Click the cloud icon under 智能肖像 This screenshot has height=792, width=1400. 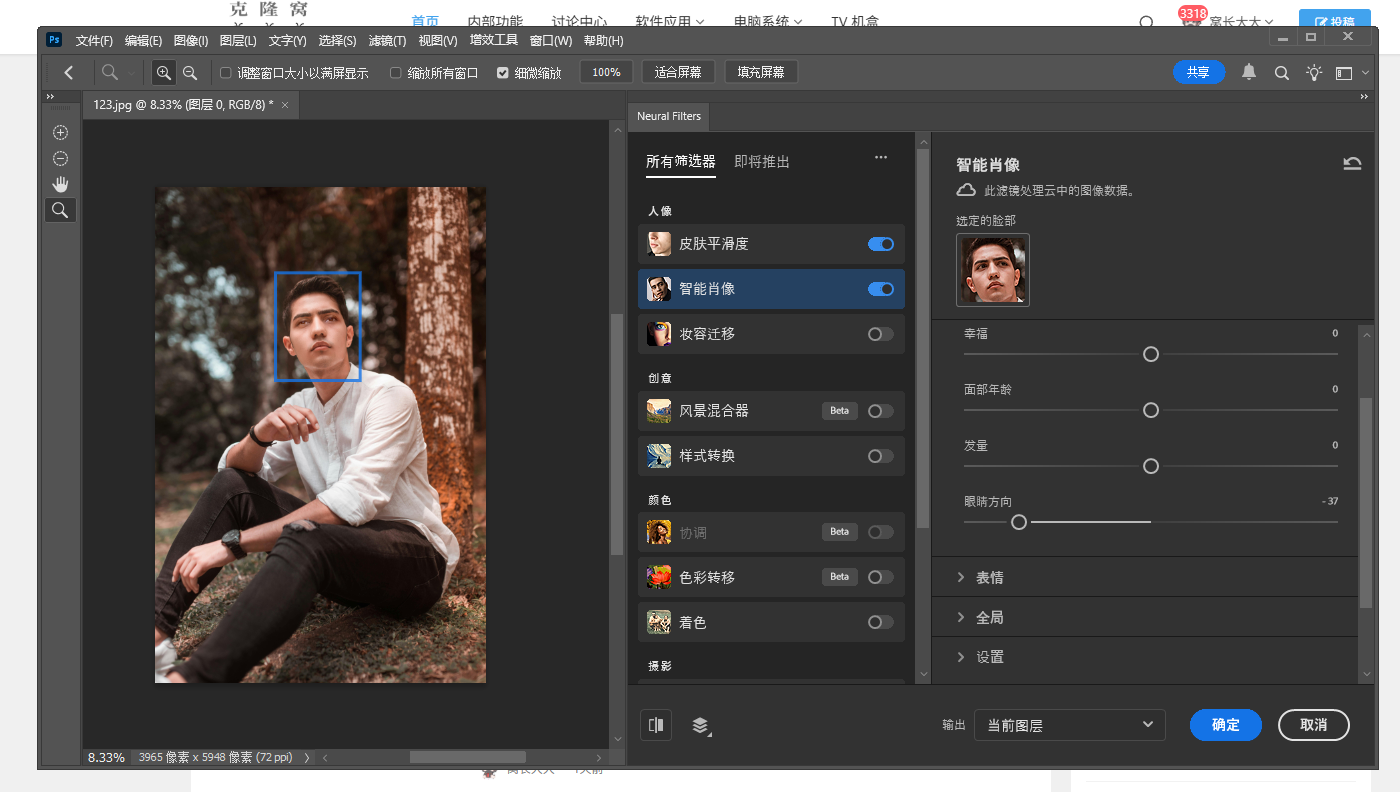(966, 190)
